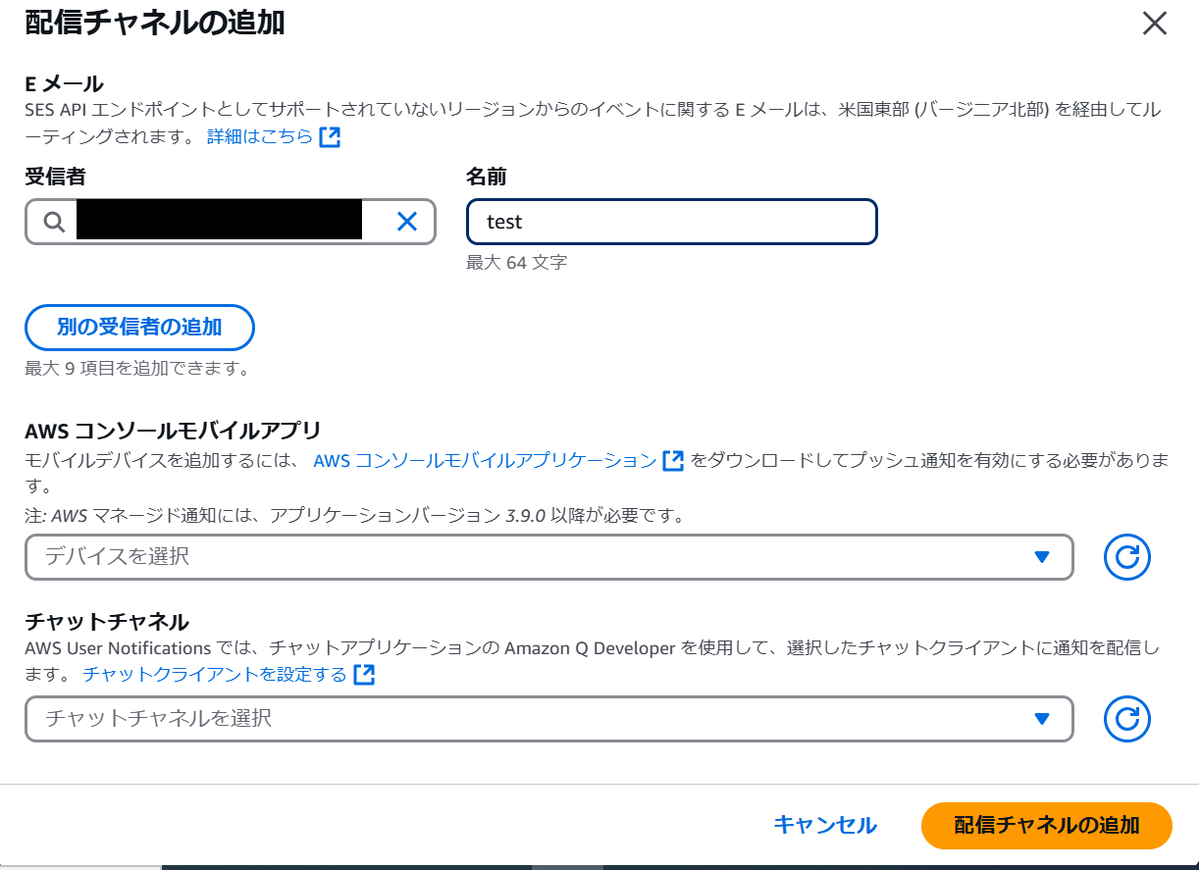Click external link icon after チャットクライアントを設定する
Screen dimensions: 1200x870
[364, 675]
